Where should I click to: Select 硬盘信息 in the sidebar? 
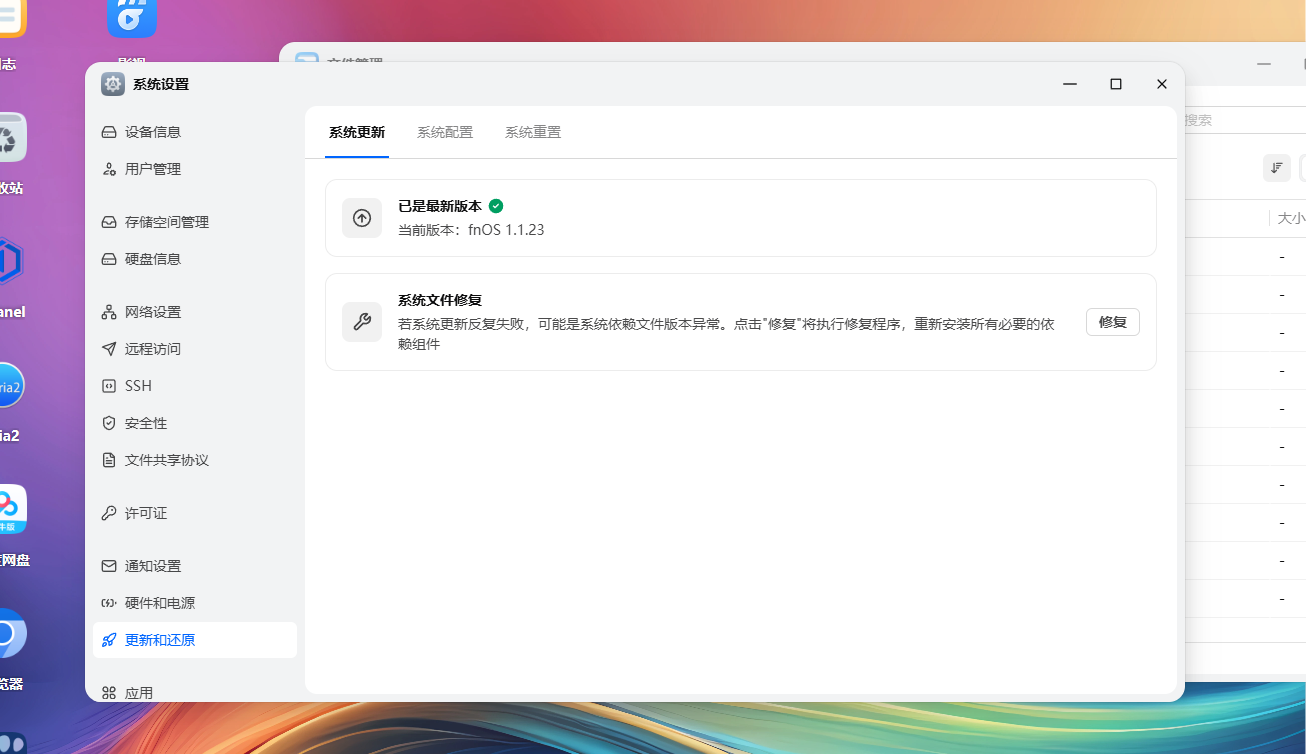(x=195, y=259)
